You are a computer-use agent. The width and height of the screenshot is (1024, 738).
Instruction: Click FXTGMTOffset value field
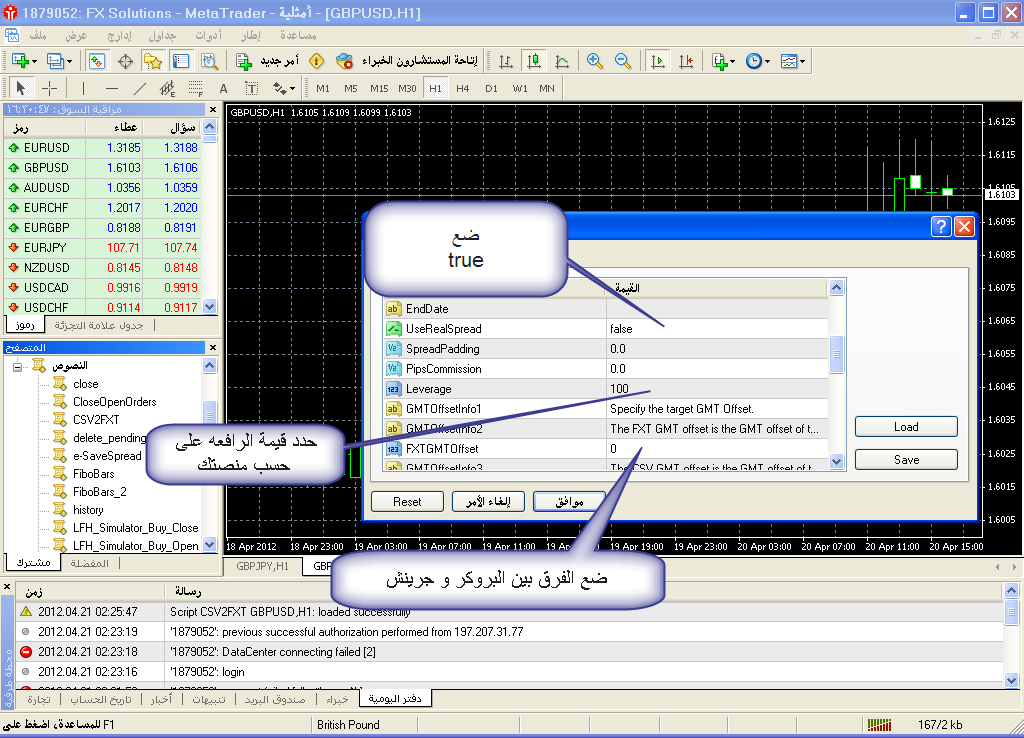coord(717,449)
